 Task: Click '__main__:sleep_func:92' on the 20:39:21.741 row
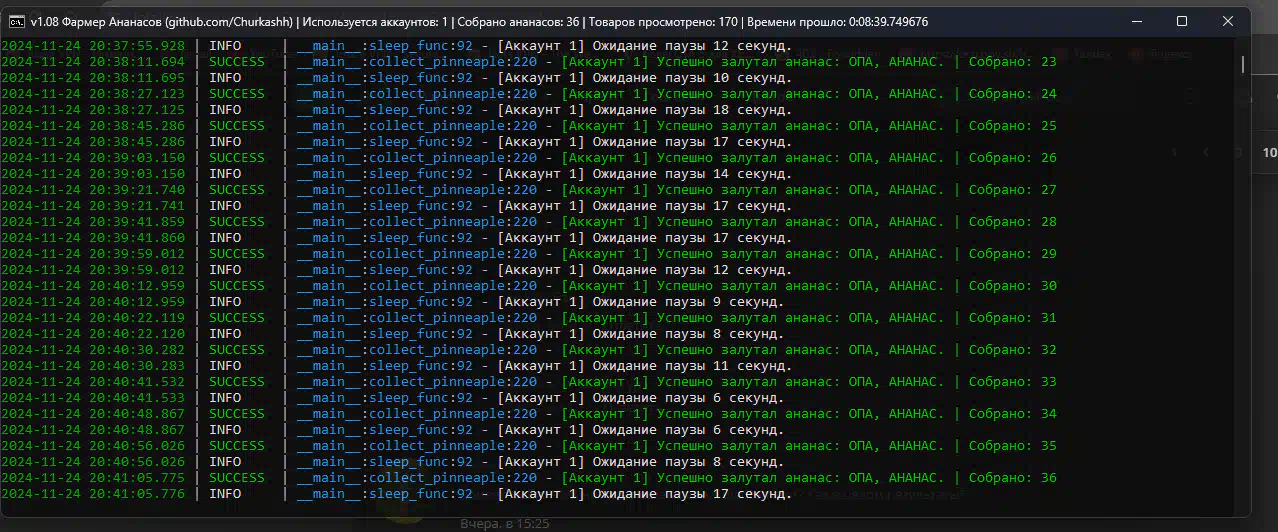385,206
